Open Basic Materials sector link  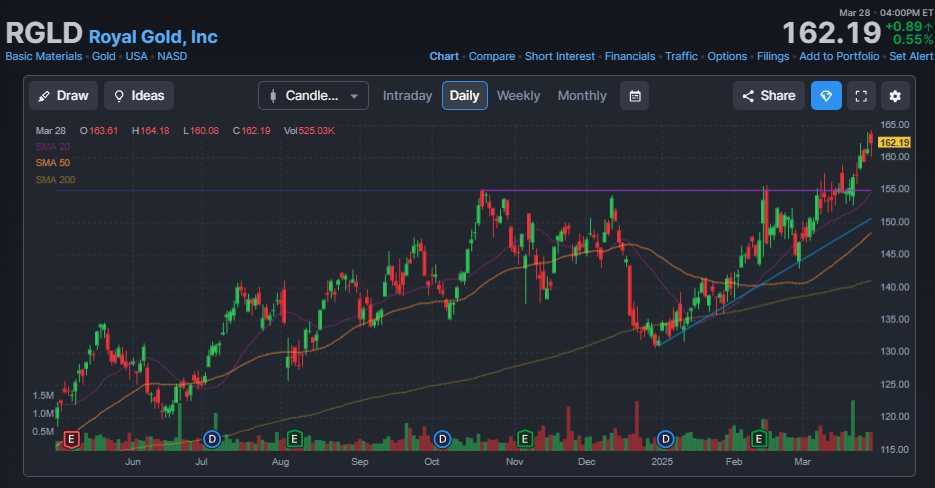click(x=44, y=56)
